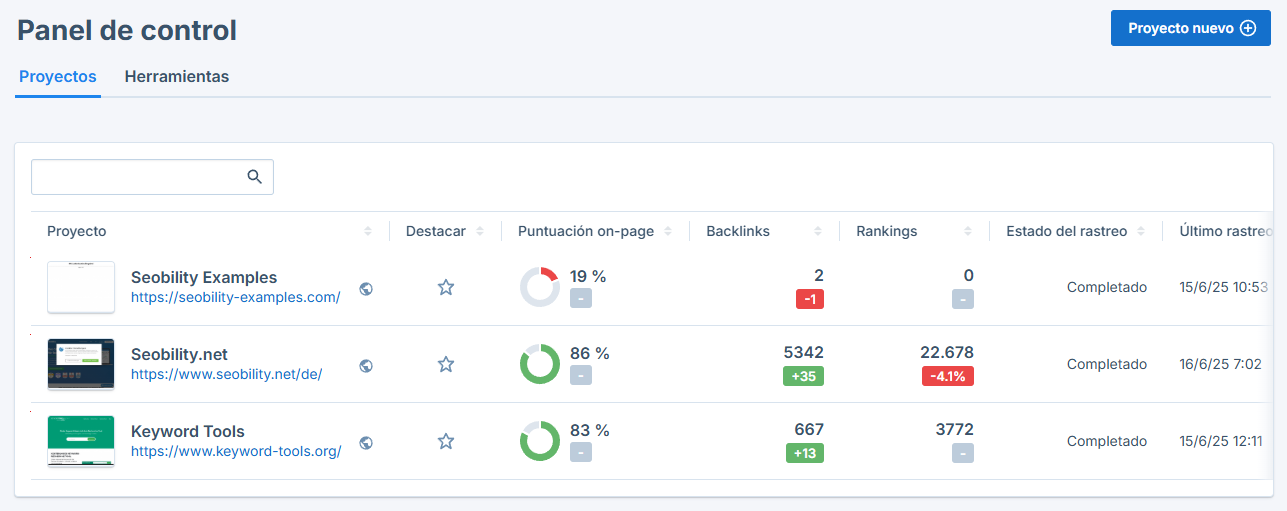Click globe icon for Seobility.net
The image size is (1287, 511).
click(366, 366)
